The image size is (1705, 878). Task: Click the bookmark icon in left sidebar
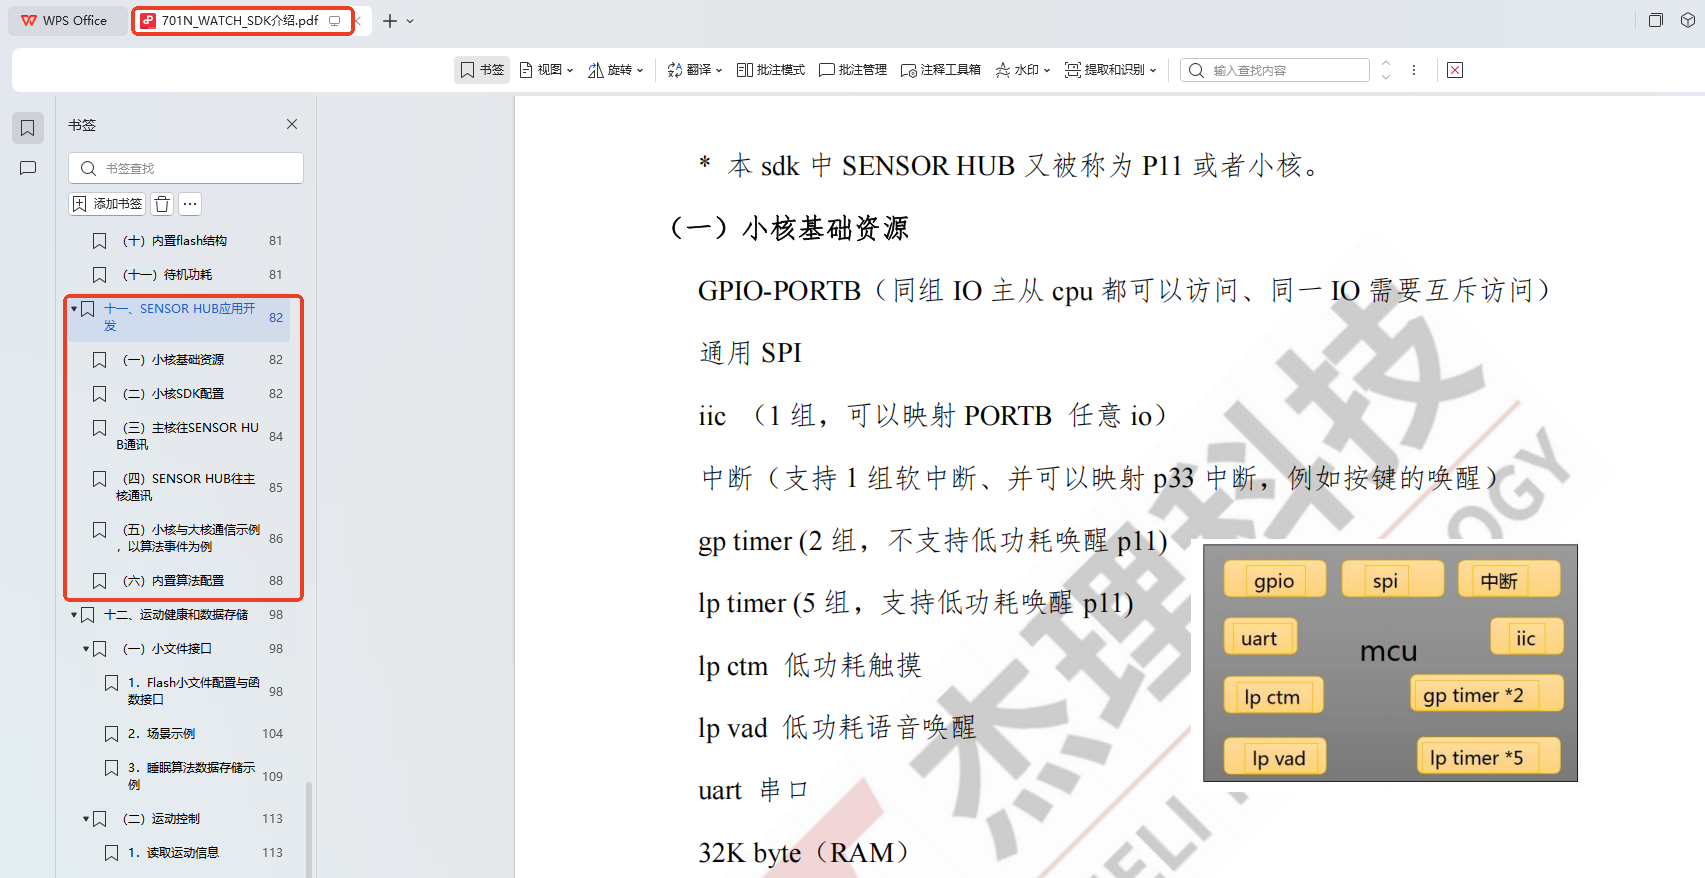[28, 128]
